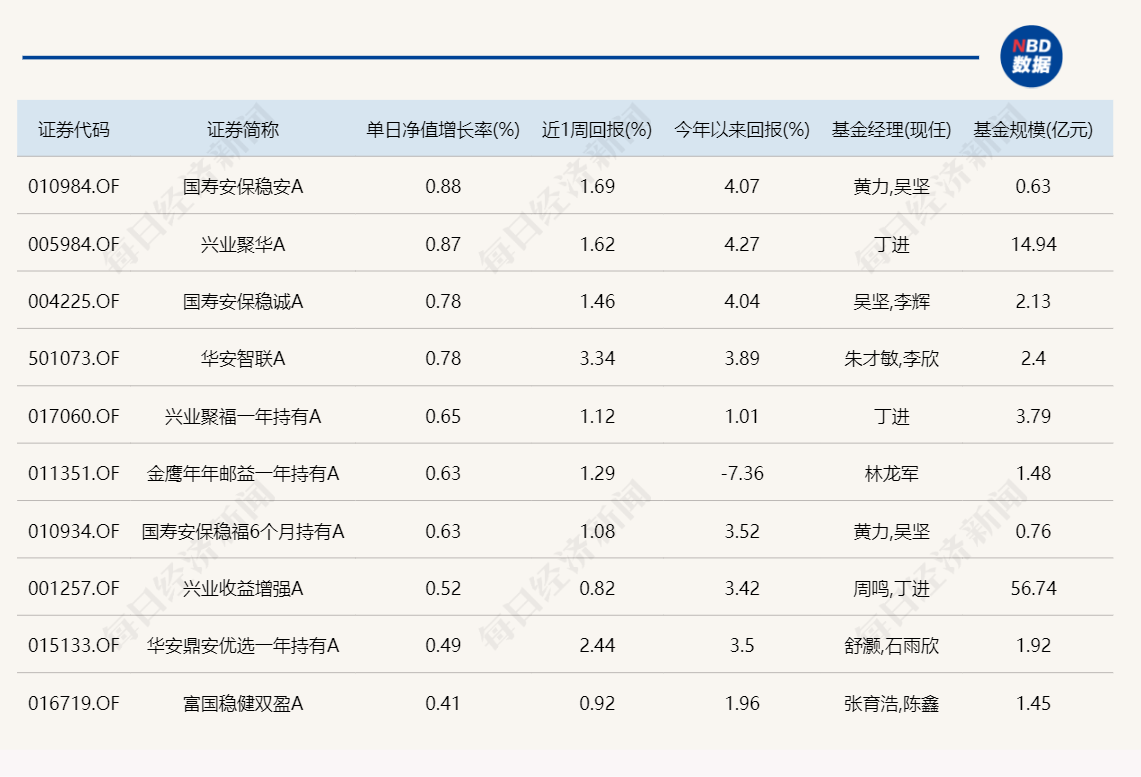Click manager name 林龙军
Viewport: 1141px width, 777px height.
coord(891,473)
